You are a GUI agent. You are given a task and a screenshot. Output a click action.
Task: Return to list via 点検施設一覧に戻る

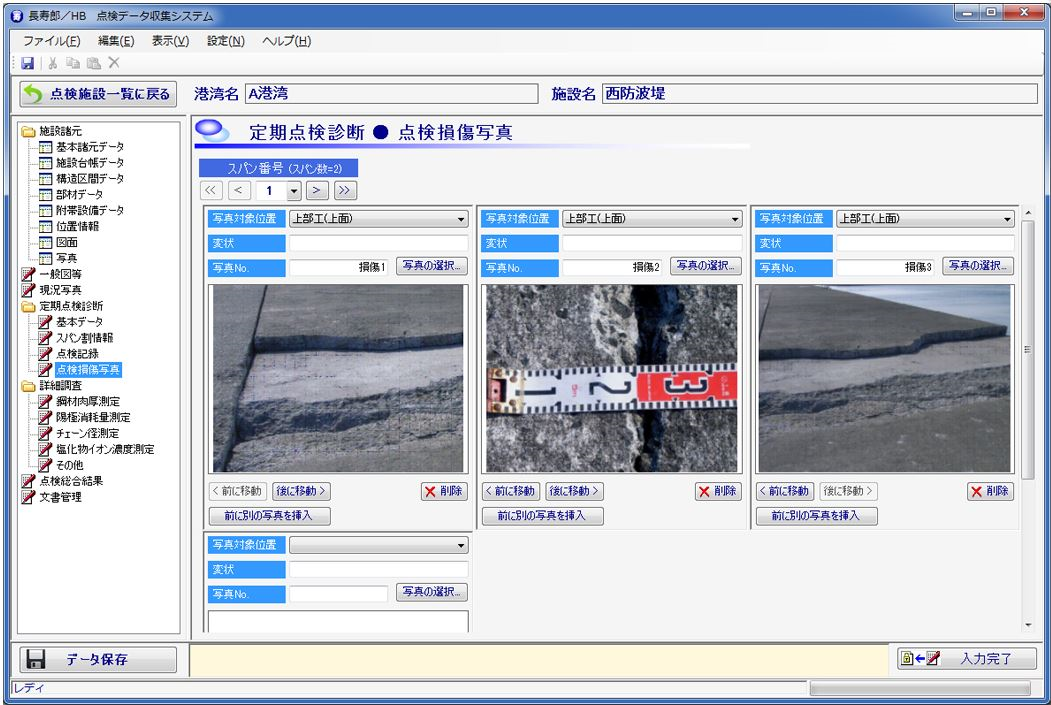(x=98, y=94)
